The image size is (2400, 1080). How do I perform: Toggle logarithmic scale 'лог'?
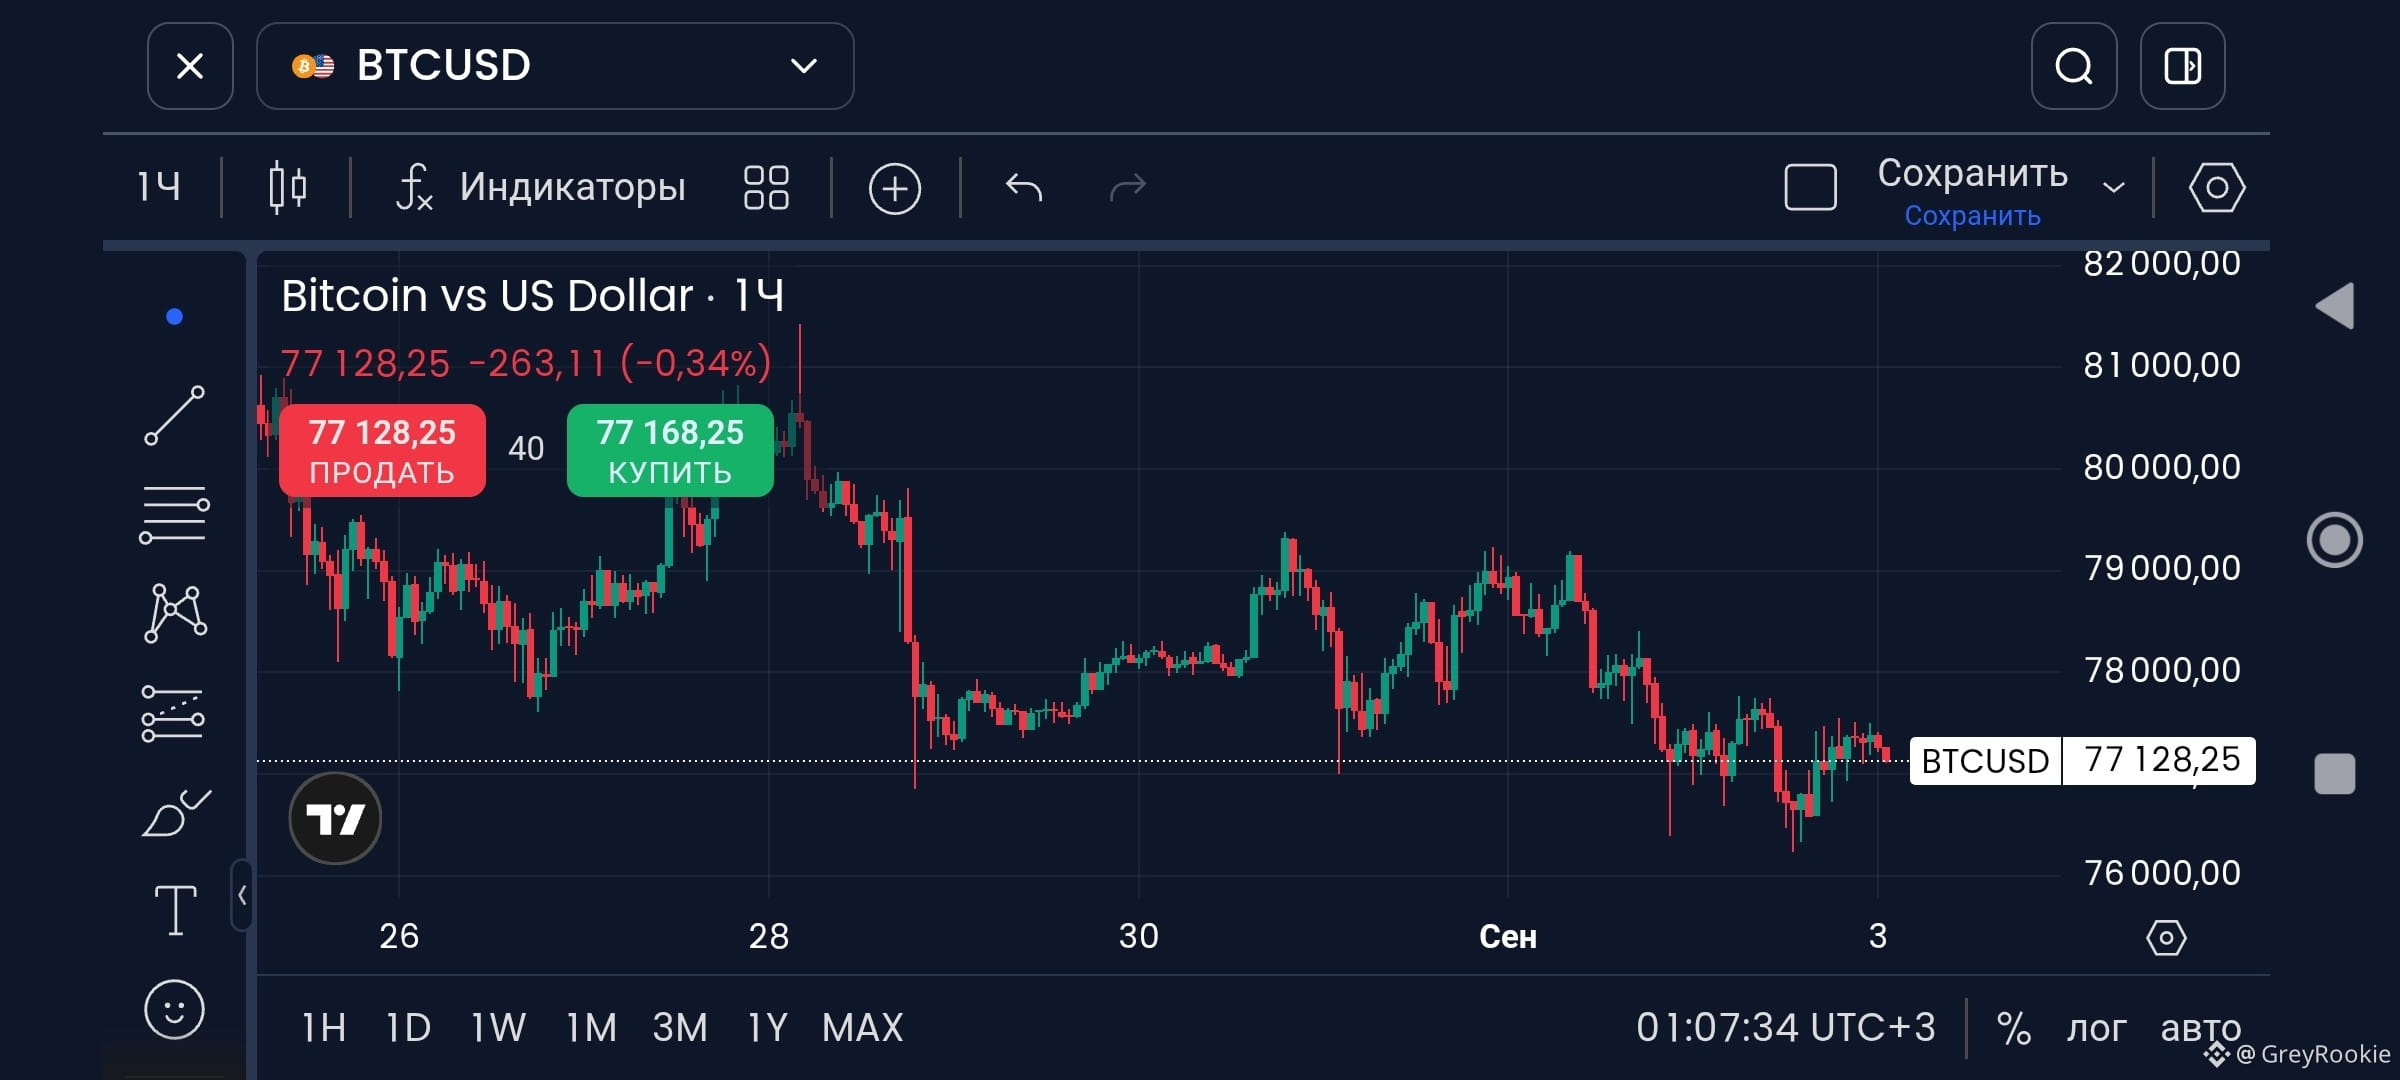coord(2096,1028)
